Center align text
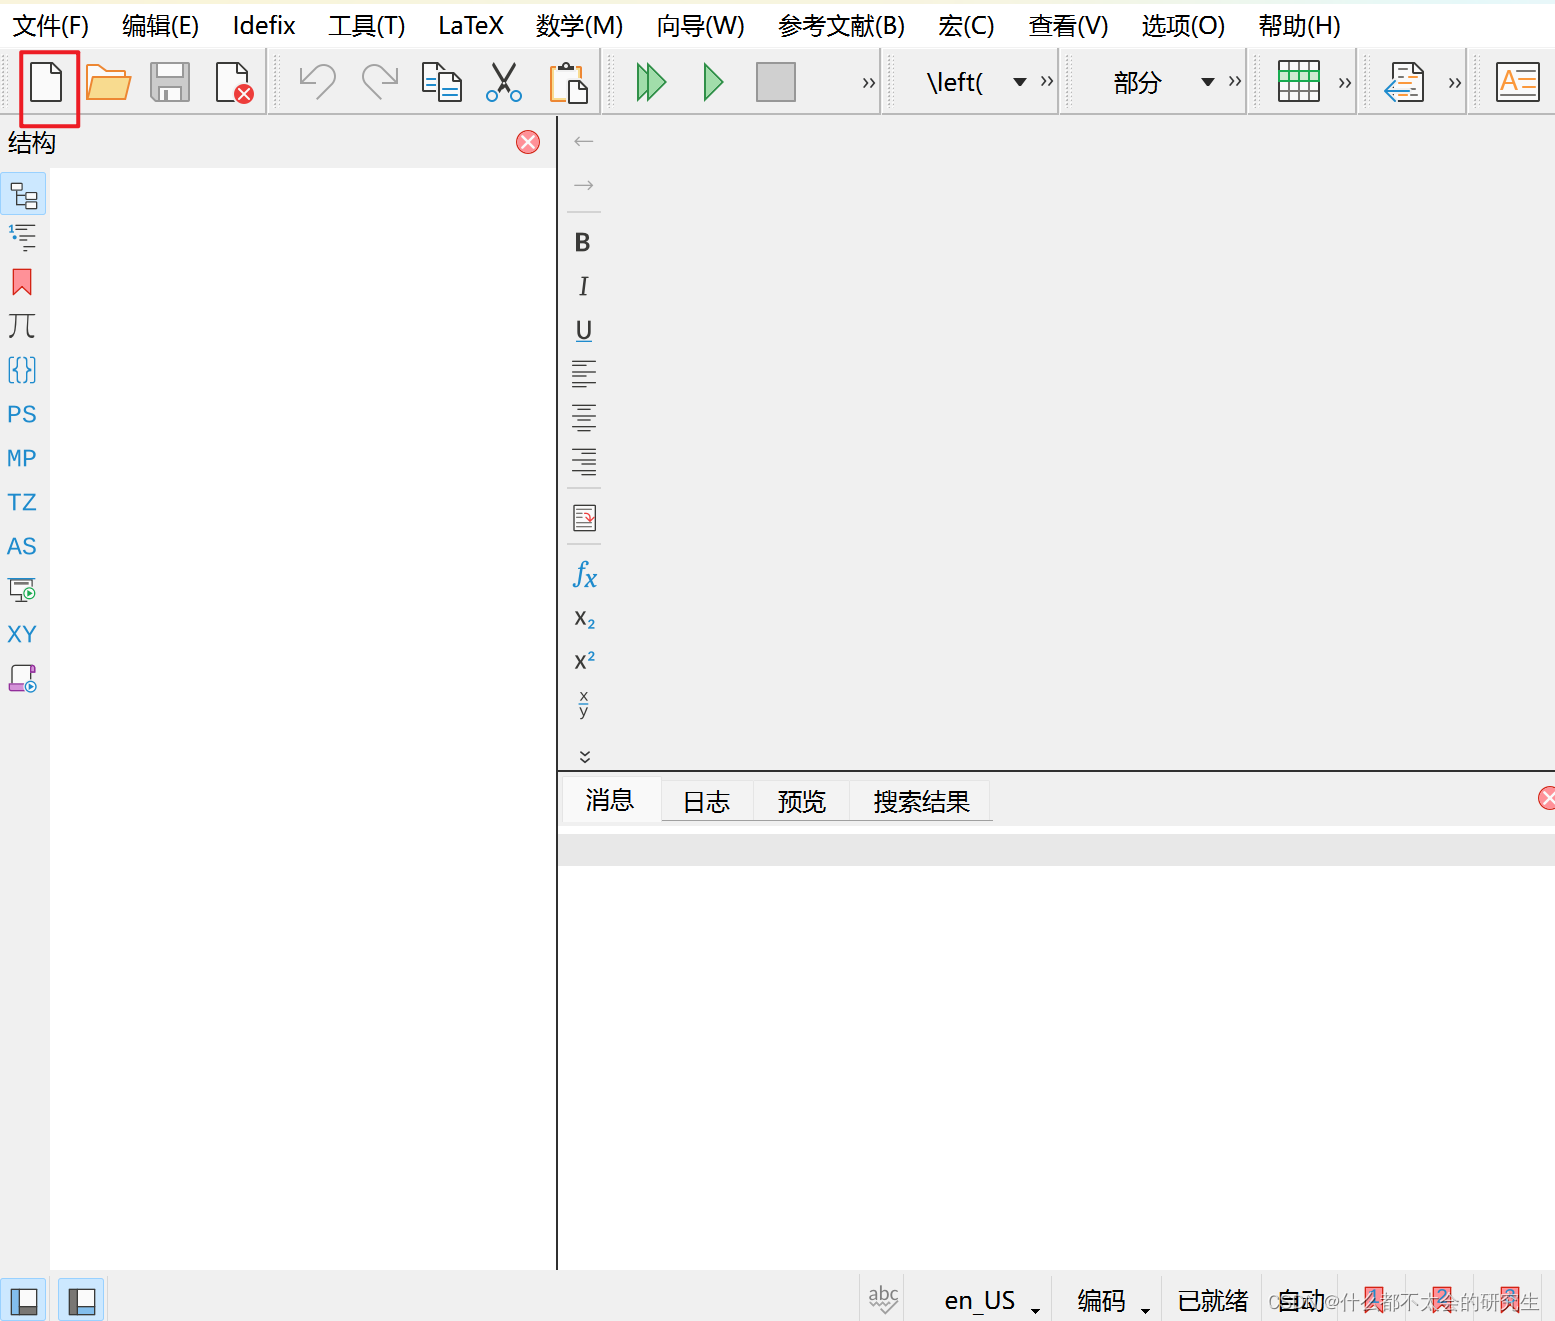Viewport: 1555px width, 1321px height. (584, 418)
